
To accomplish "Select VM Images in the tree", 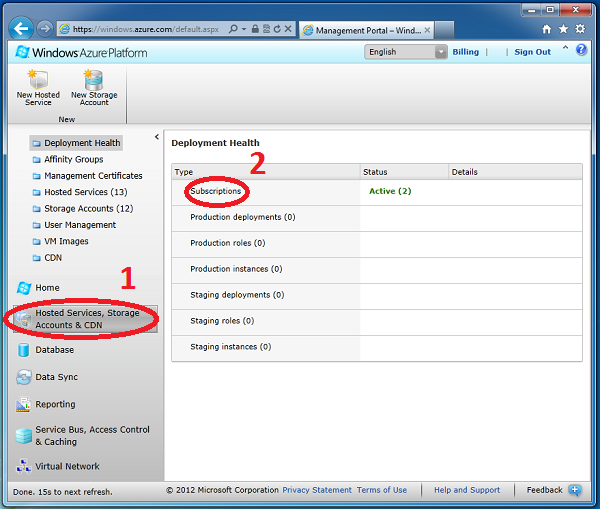I will (66, 241).
